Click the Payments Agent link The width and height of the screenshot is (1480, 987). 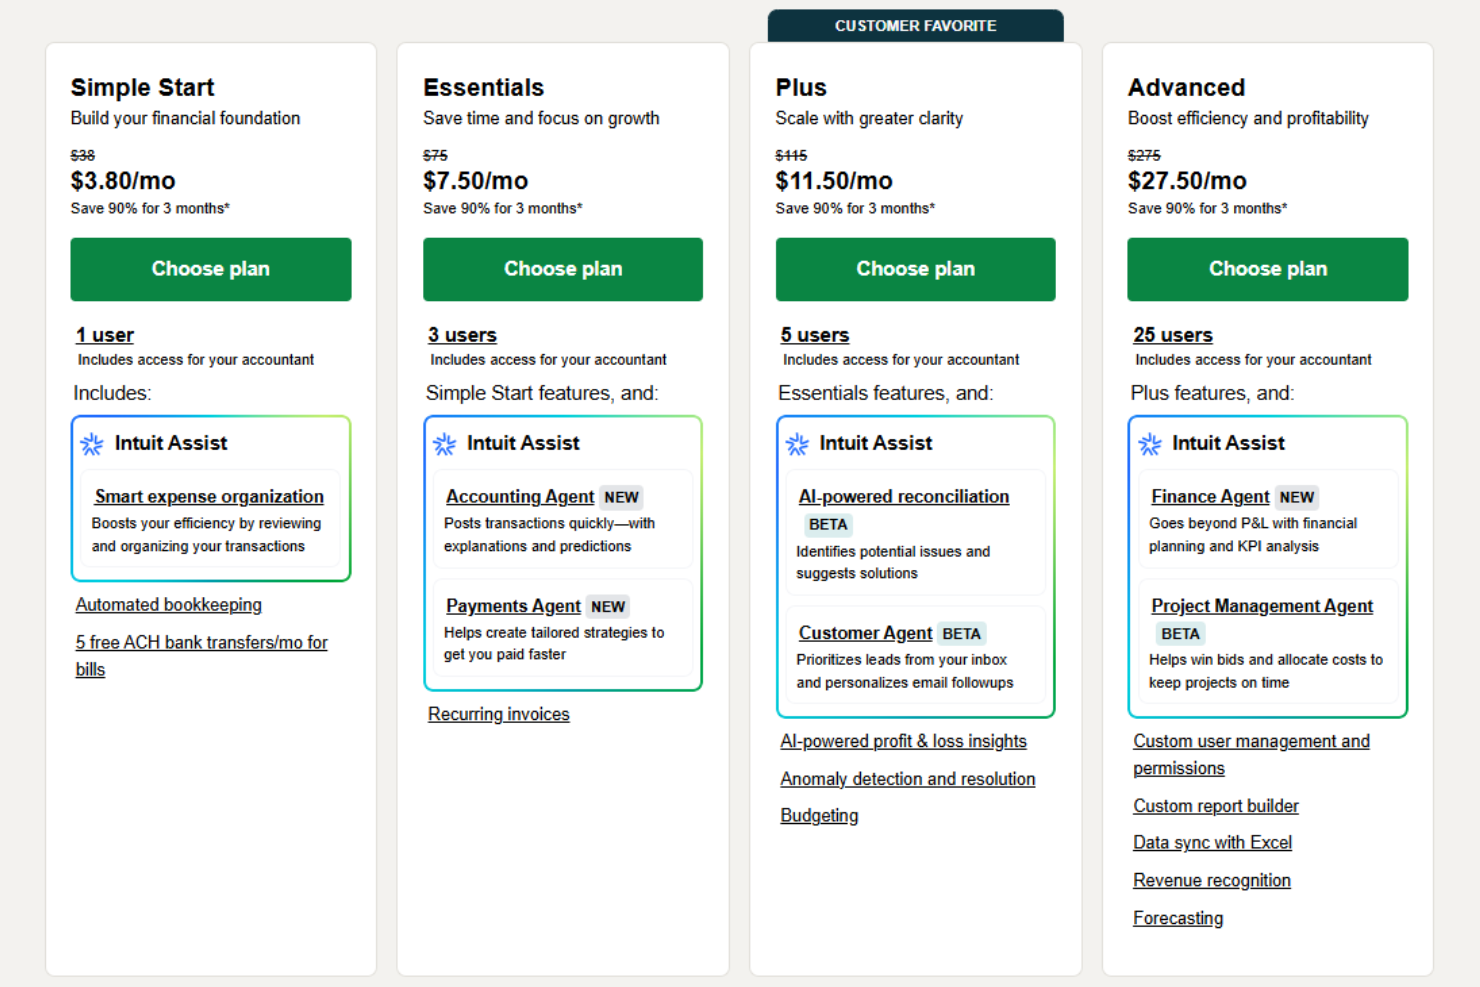click(x=513, y=606)
